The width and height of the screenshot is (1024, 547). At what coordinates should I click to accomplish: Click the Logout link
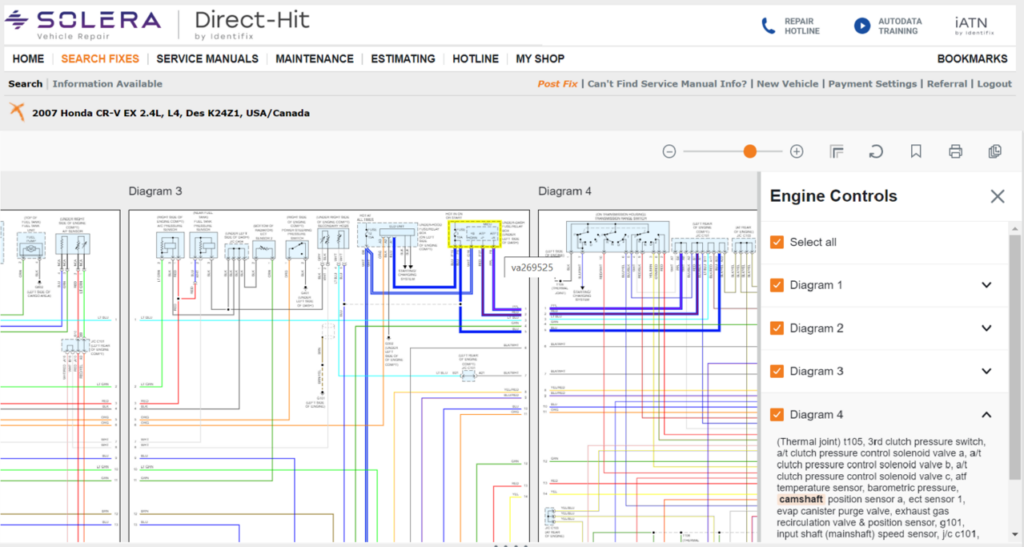tap(994, 84)
